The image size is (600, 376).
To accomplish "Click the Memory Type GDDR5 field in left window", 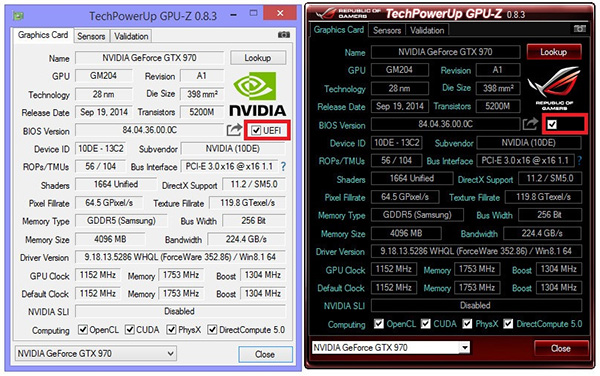I will point(121,221).
